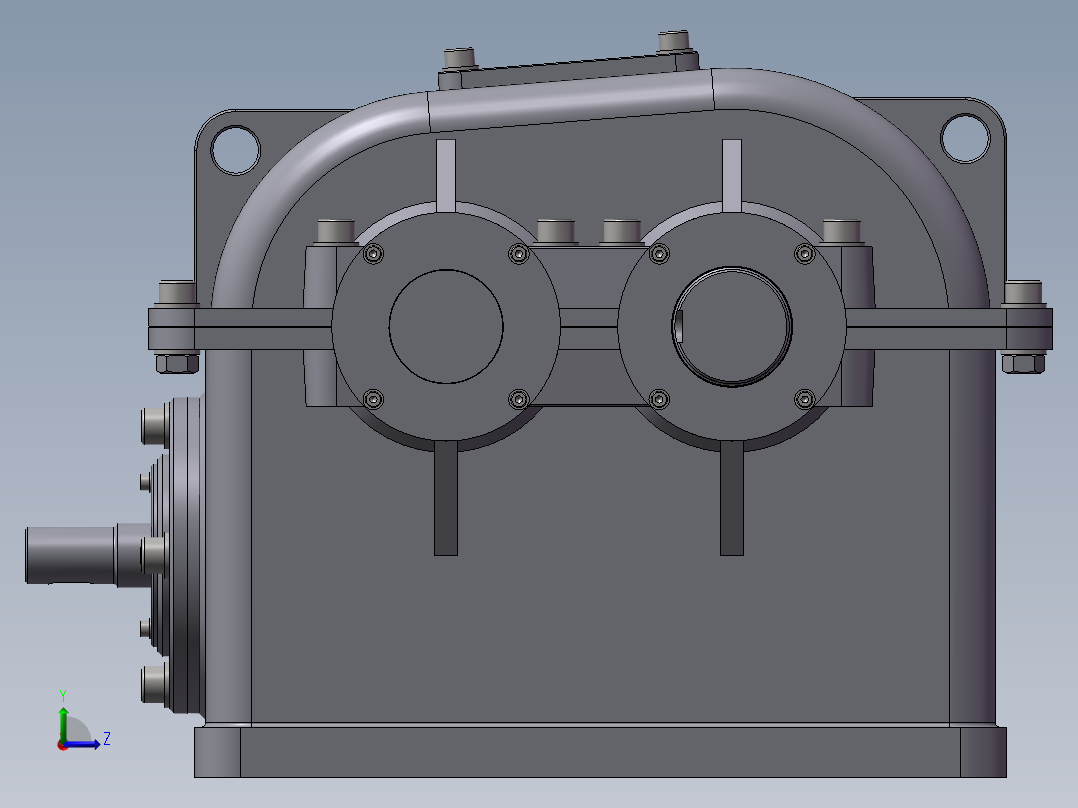
Task: Select the vertical rib below the right bearing cover
Action: (733, 500)
